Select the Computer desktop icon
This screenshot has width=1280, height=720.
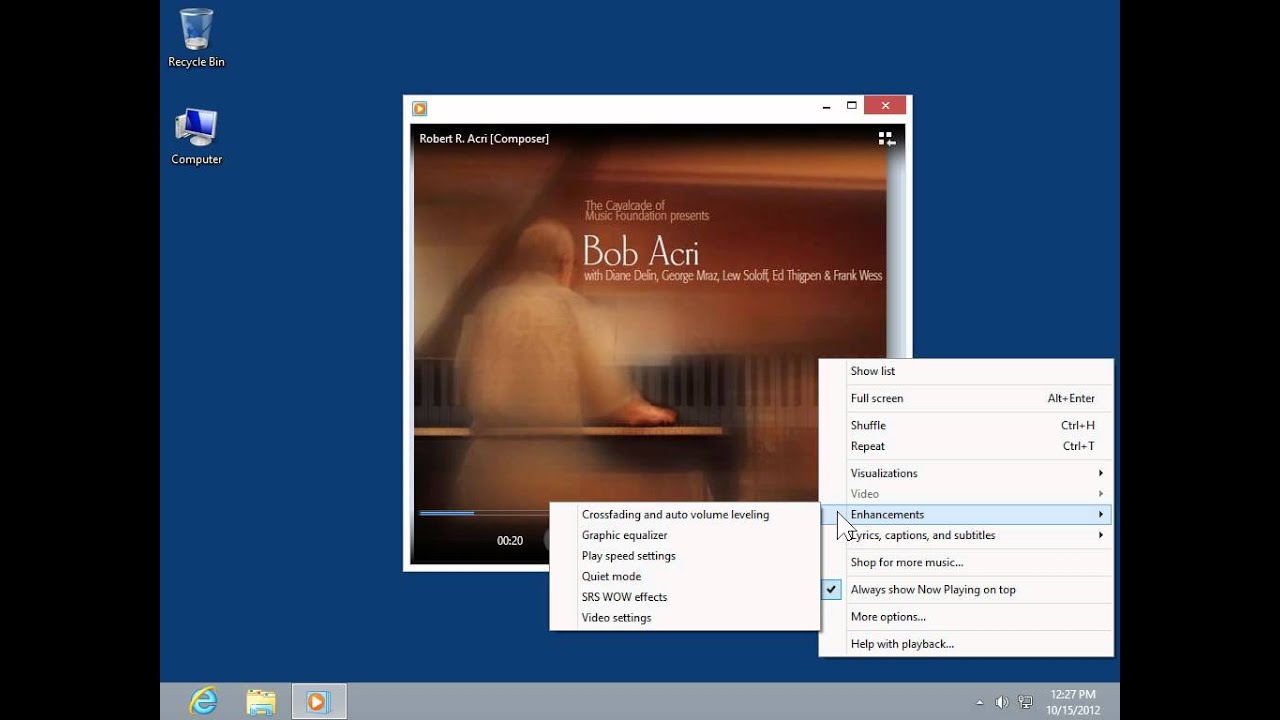[196, 136]
